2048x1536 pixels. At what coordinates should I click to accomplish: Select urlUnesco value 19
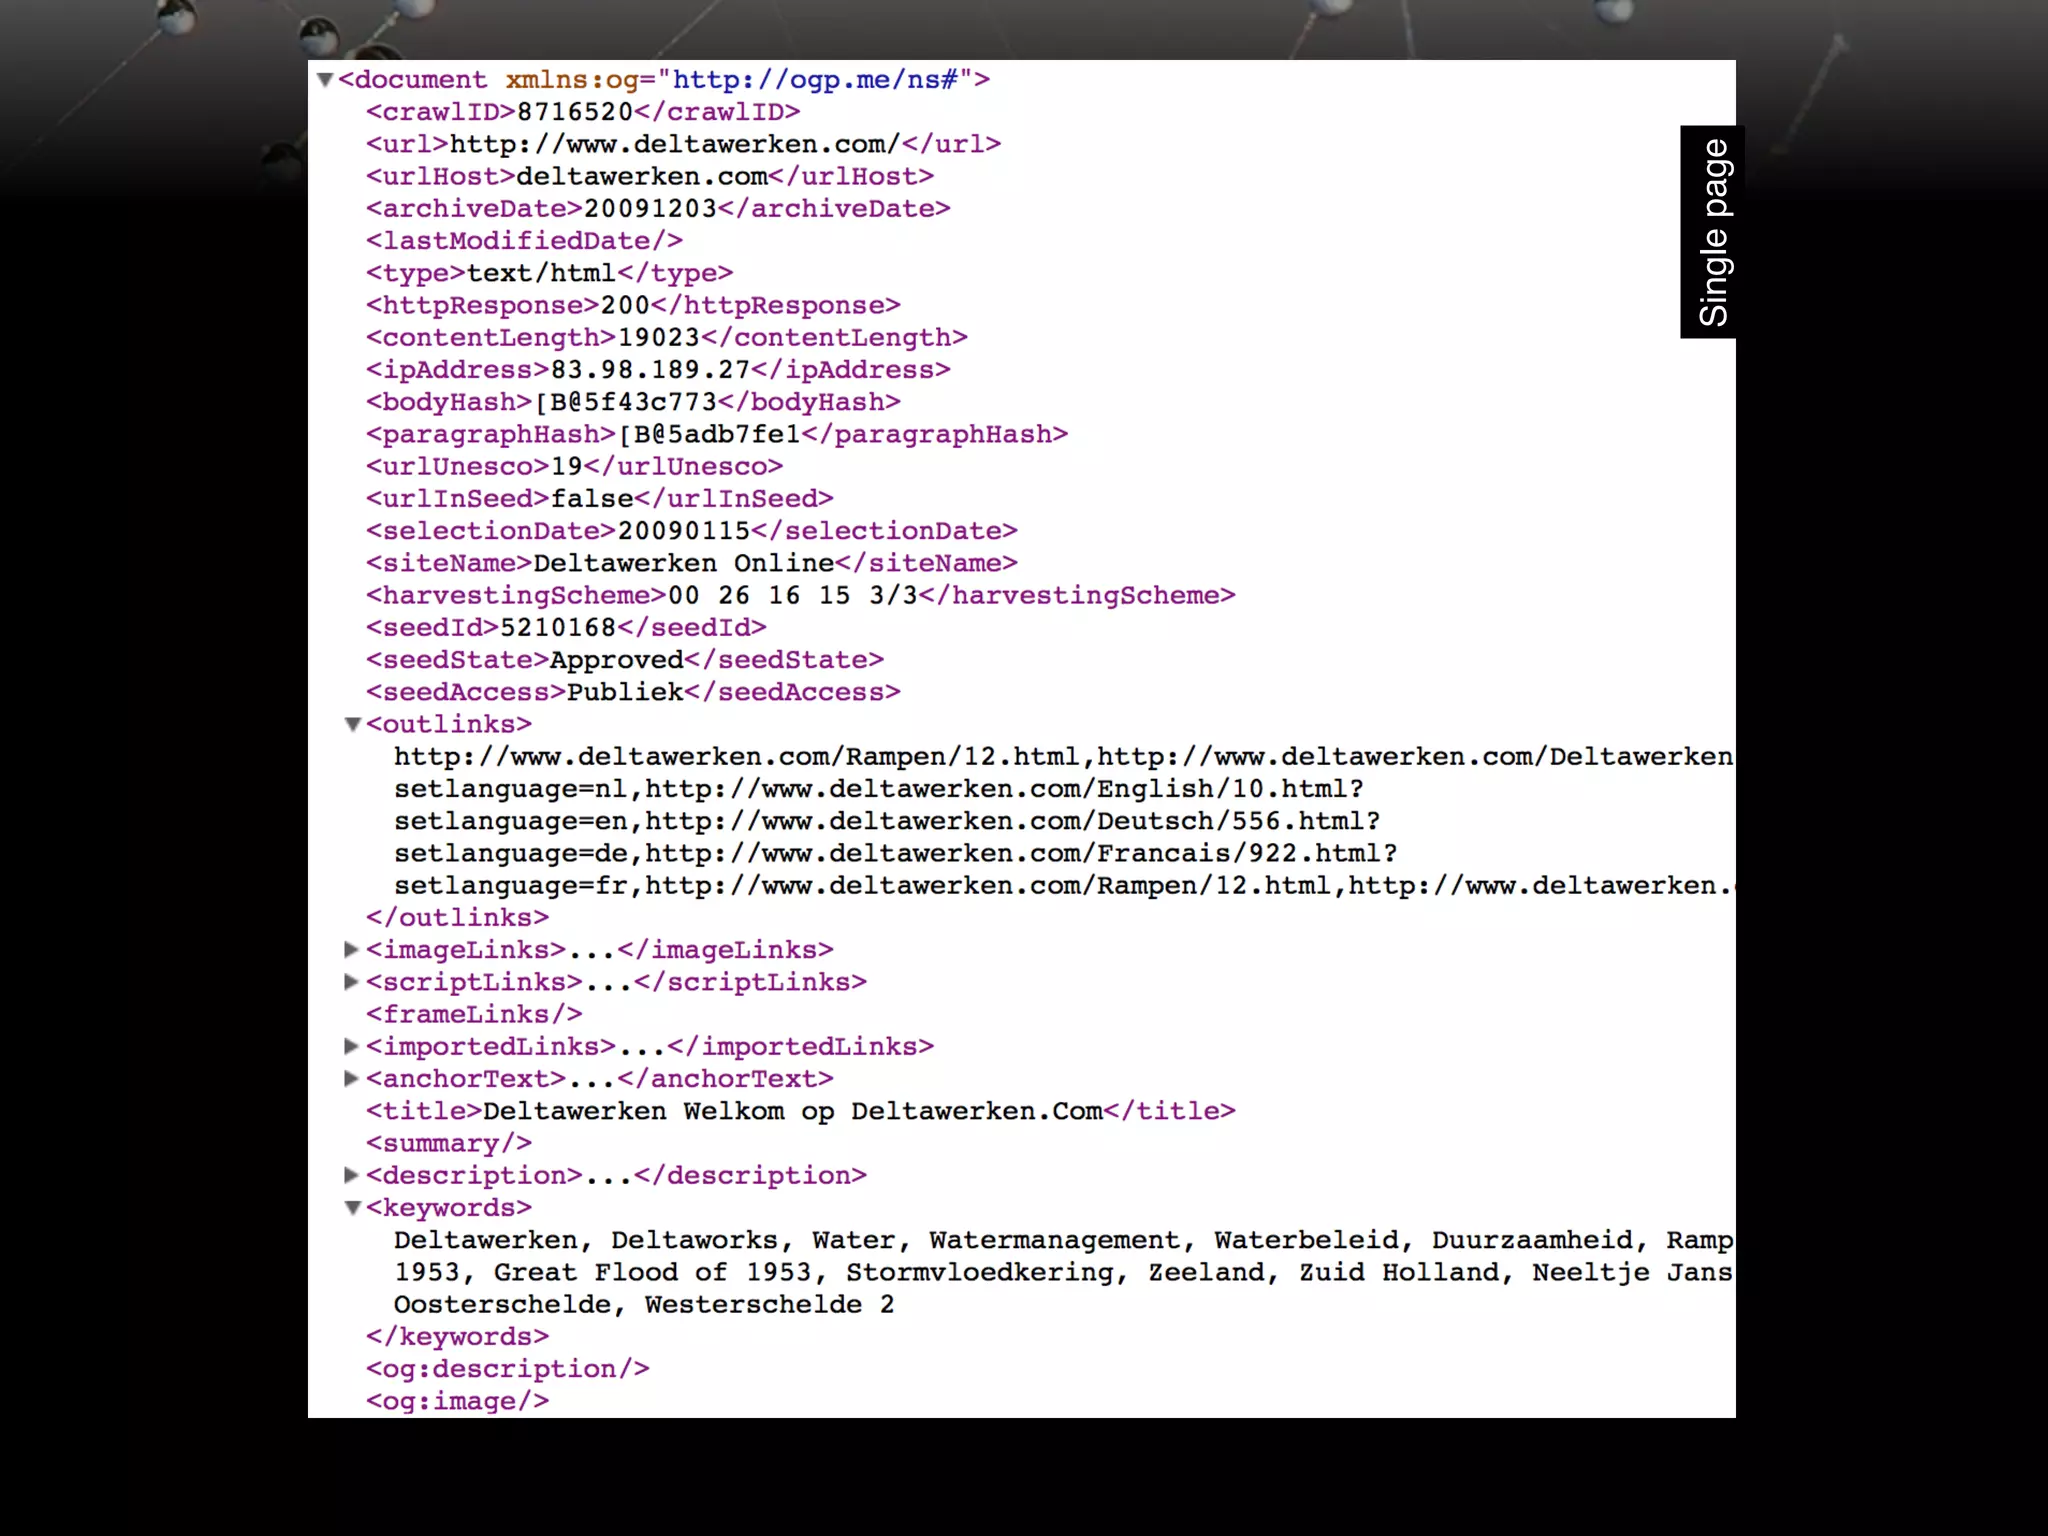coord(567,466)
